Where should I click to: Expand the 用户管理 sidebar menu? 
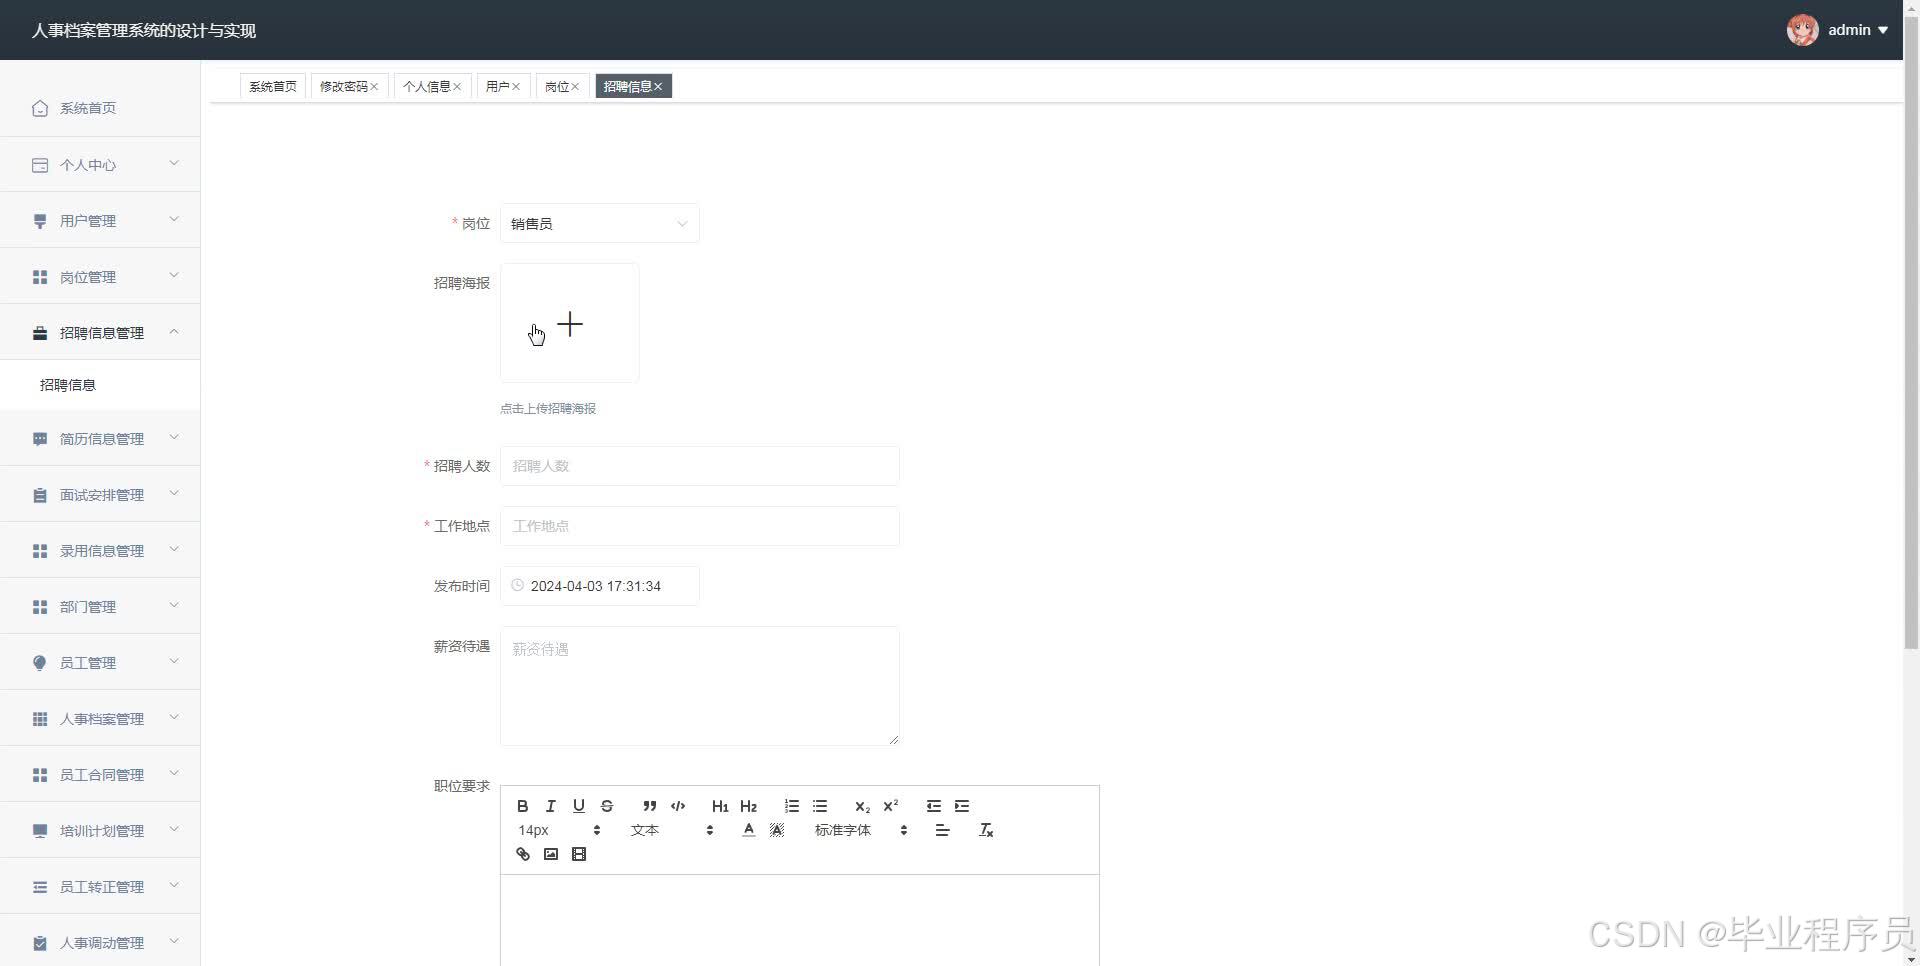[100, 220]
